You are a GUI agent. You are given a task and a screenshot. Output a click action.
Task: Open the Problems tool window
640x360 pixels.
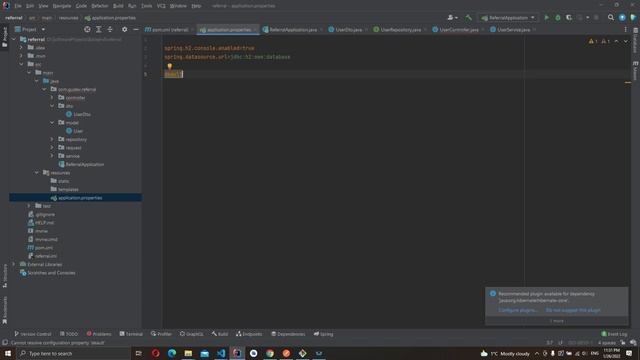tap(99, 334)
